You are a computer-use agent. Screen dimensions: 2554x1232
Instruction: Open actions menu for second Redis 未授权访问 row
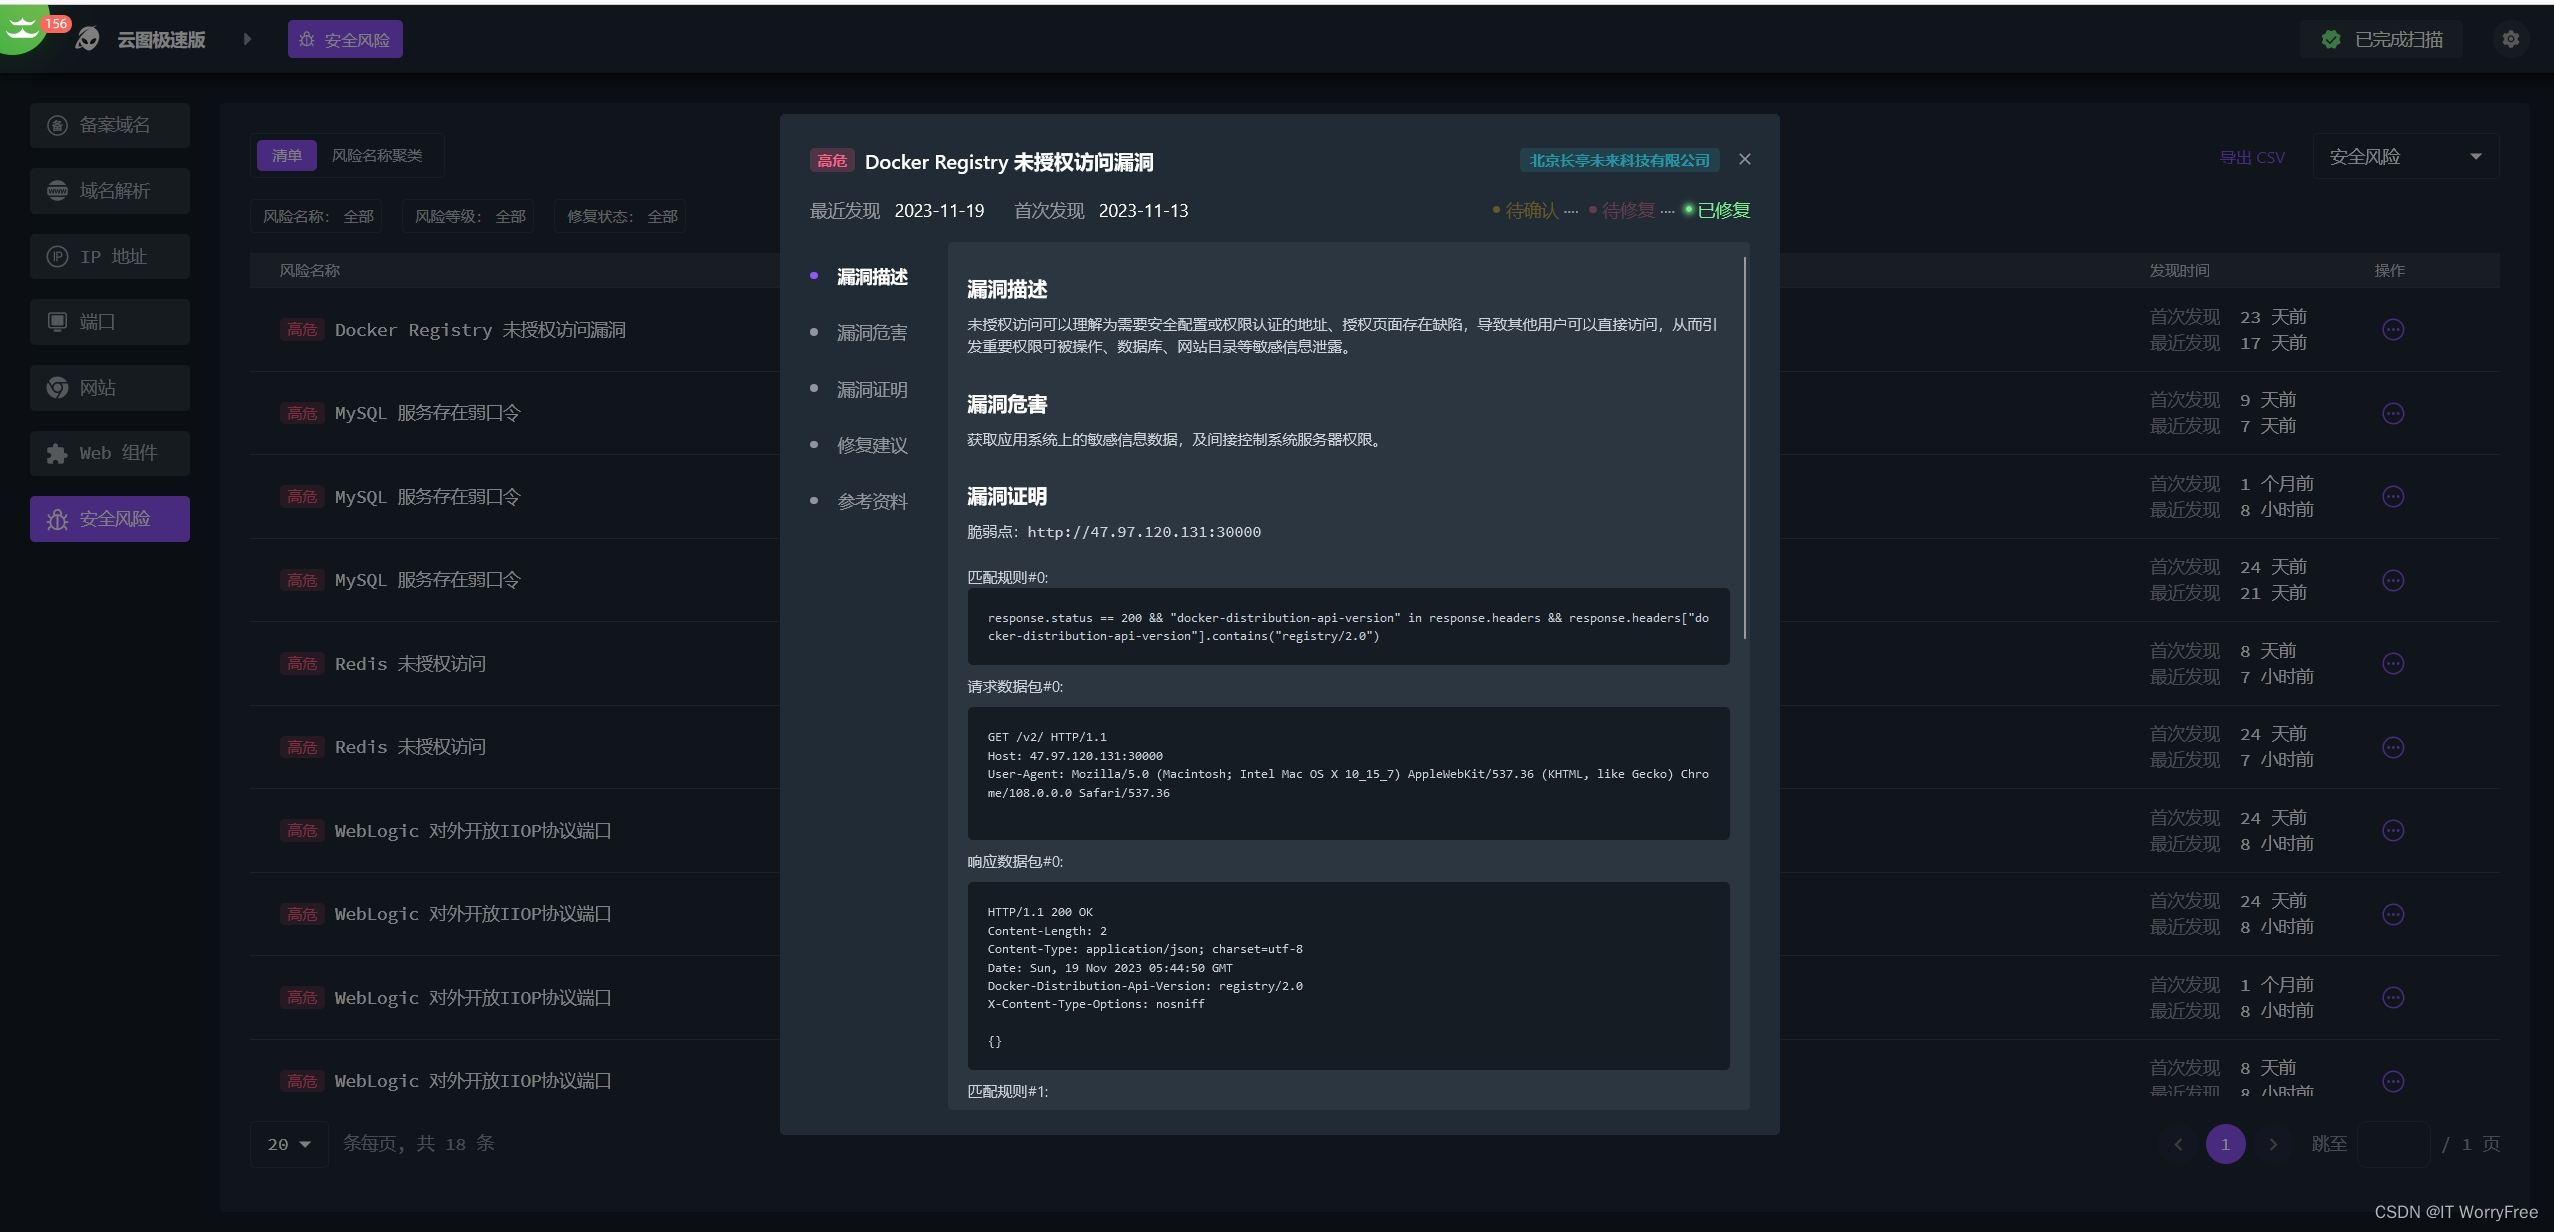(x=2393, y=748)
